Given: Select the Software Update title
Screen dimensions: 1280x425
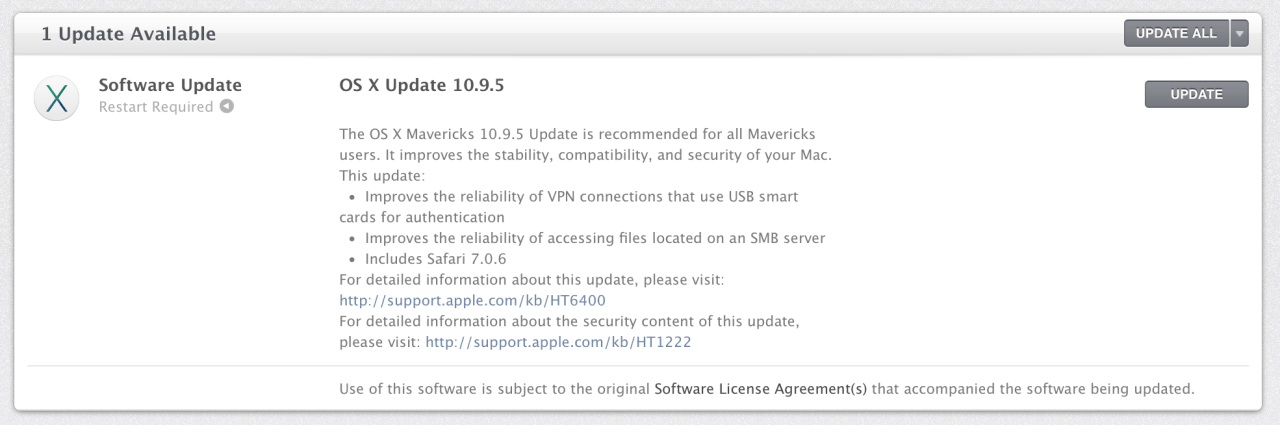Looking at the screenshot, I should pyautogui.click(x=170, y=85).
